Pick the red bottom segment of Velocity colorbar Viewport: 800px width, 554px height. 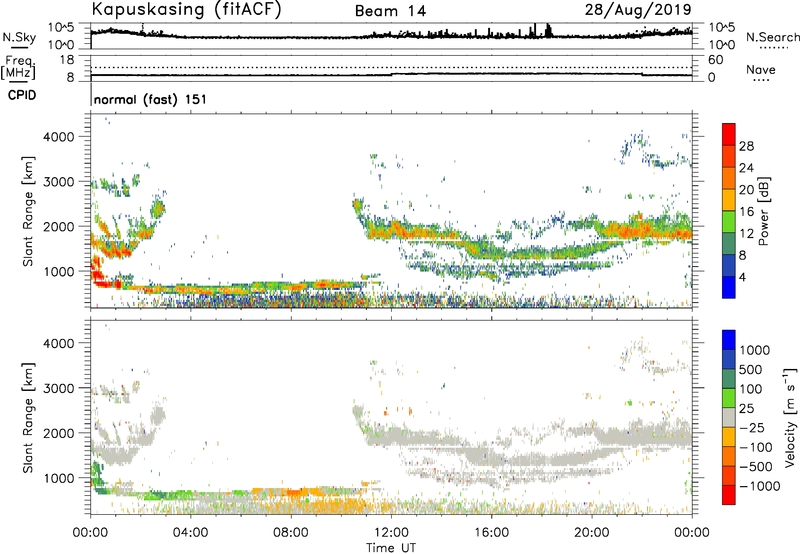tap(729, 495)
